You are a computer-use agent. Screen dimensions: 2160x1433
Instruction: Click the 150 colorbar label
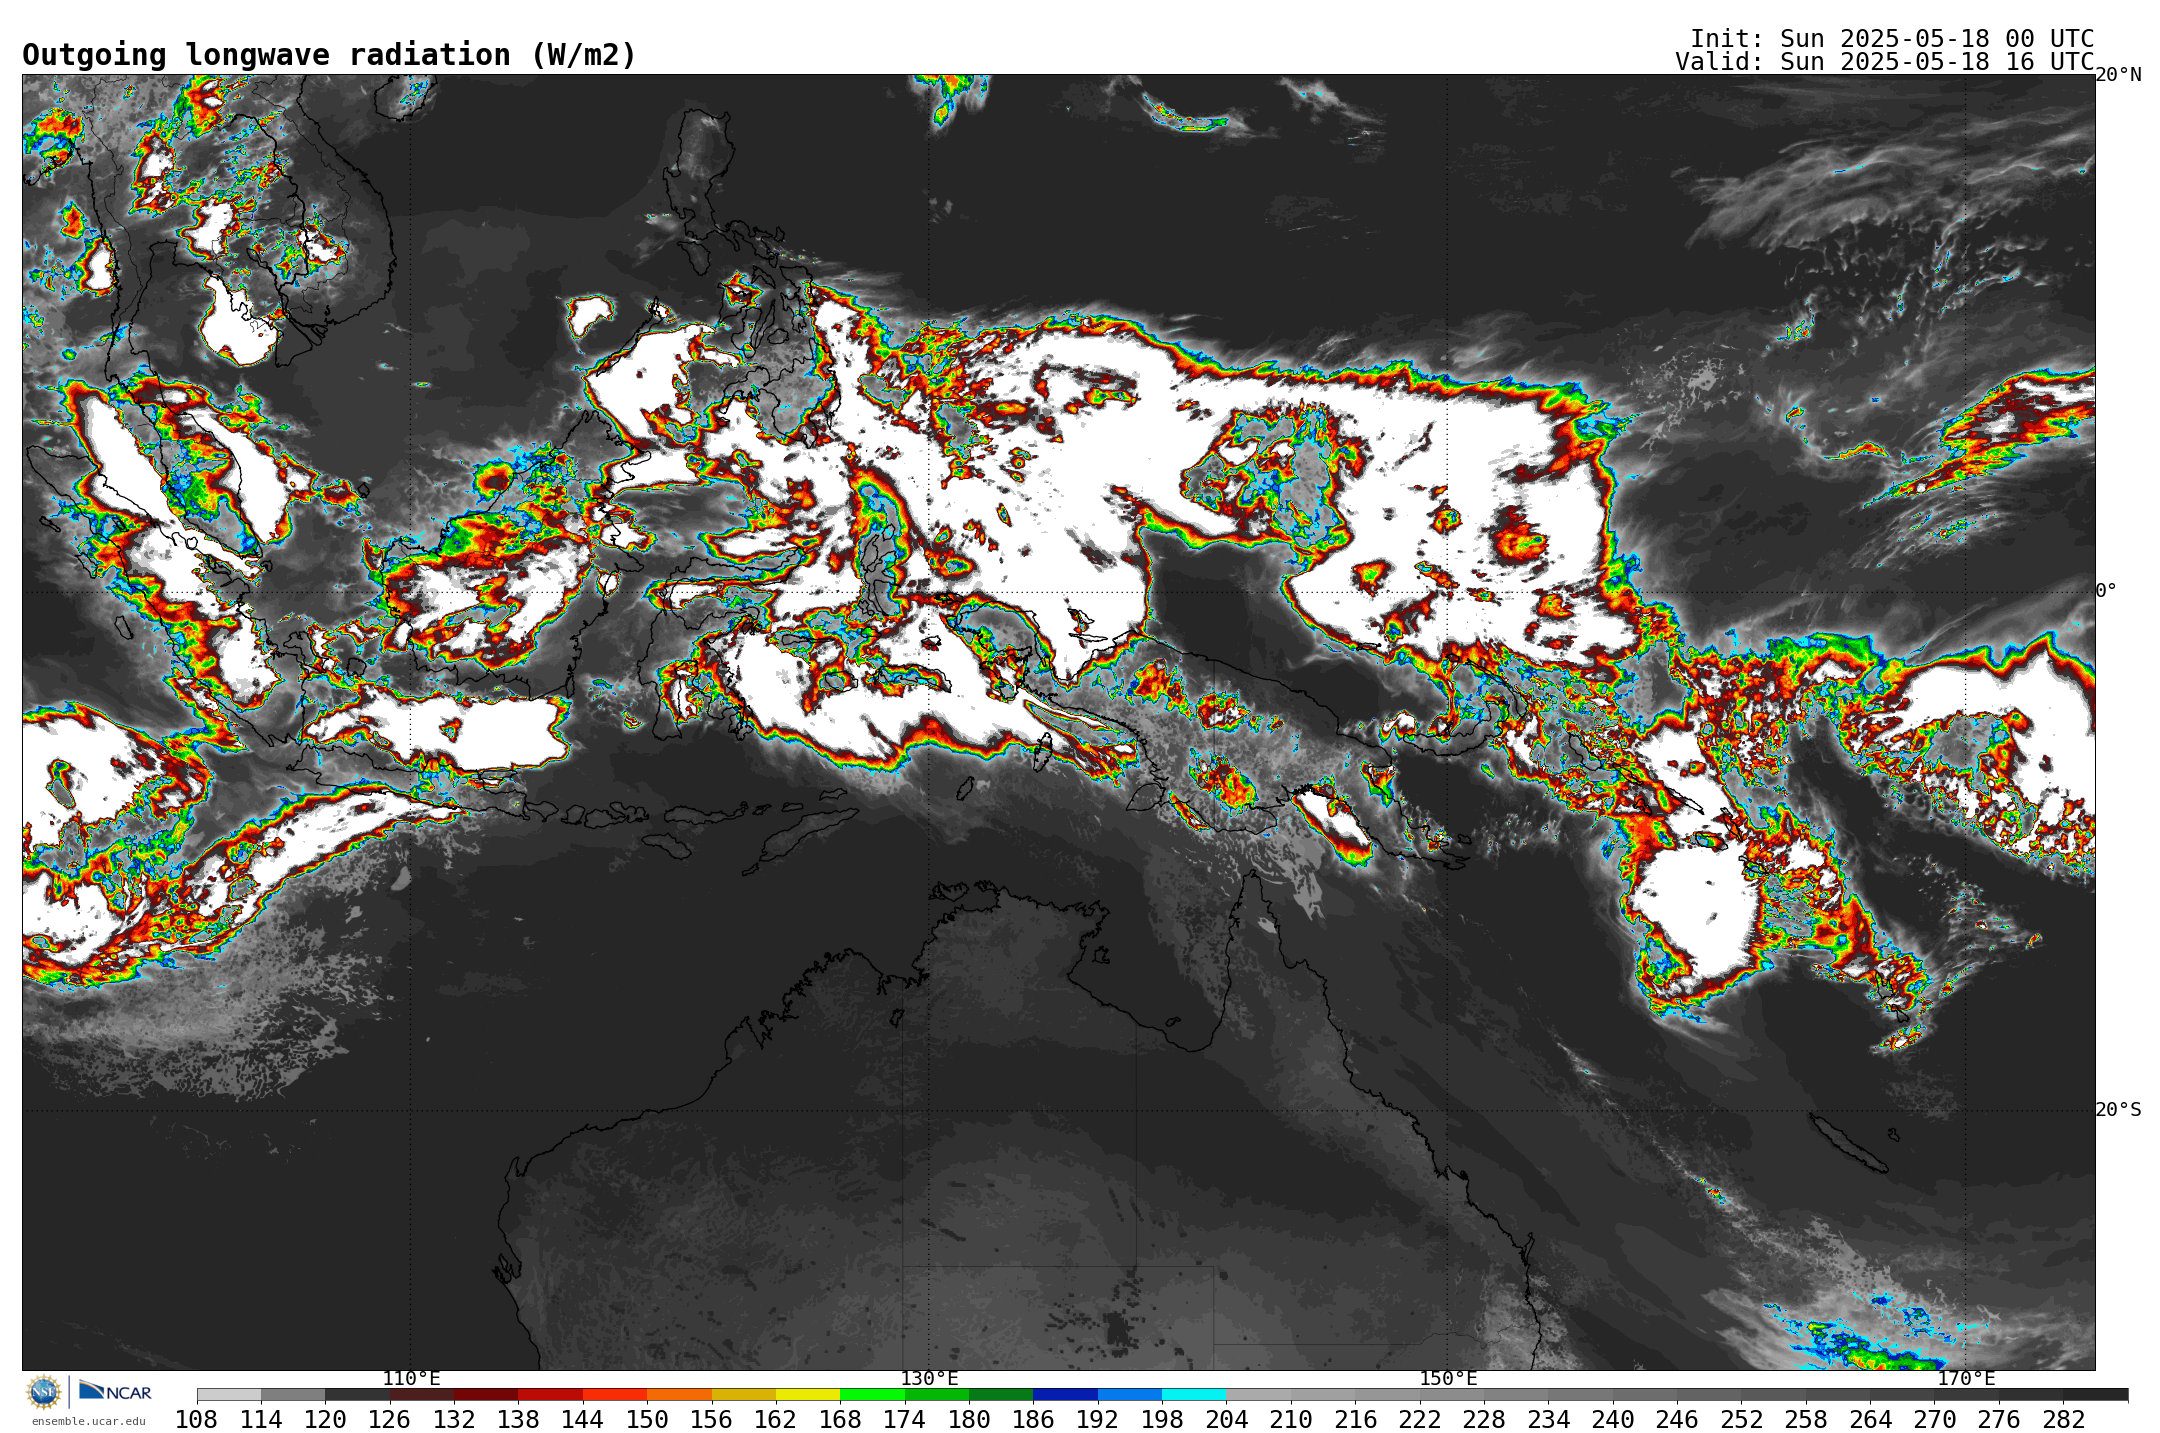[x=647, y=1420]
